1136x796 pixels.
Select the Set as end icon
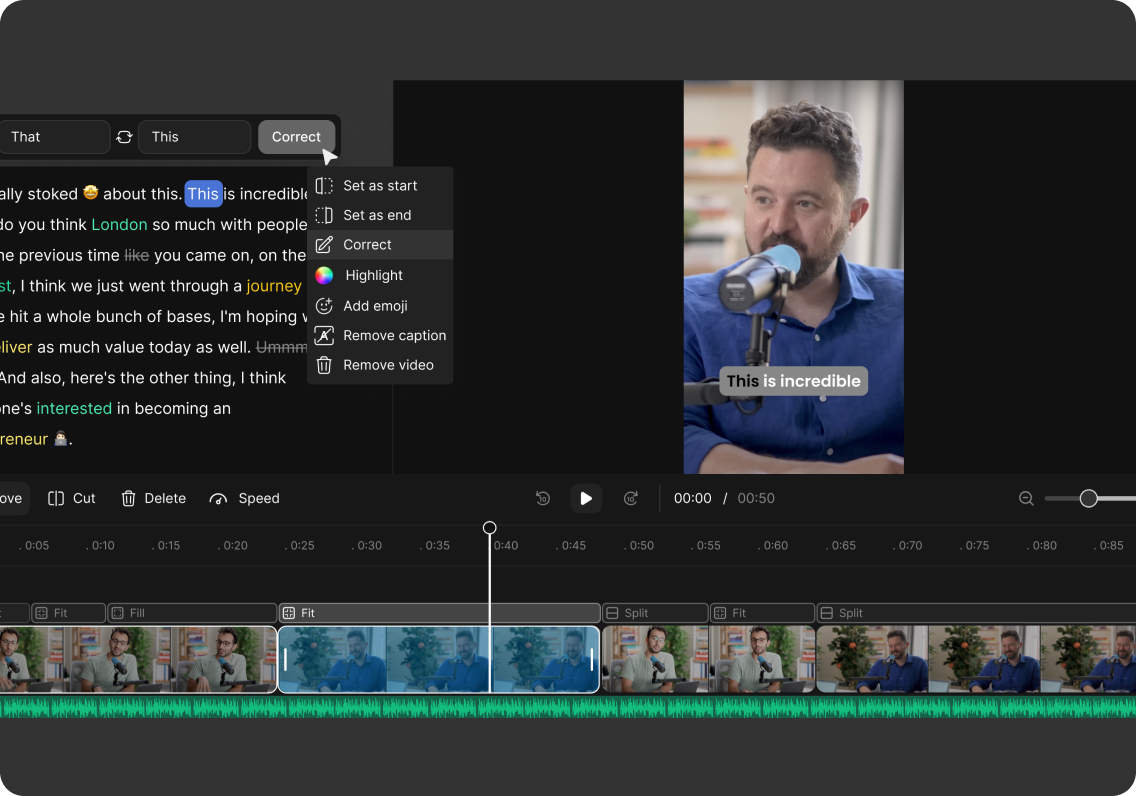coord(323,215)
